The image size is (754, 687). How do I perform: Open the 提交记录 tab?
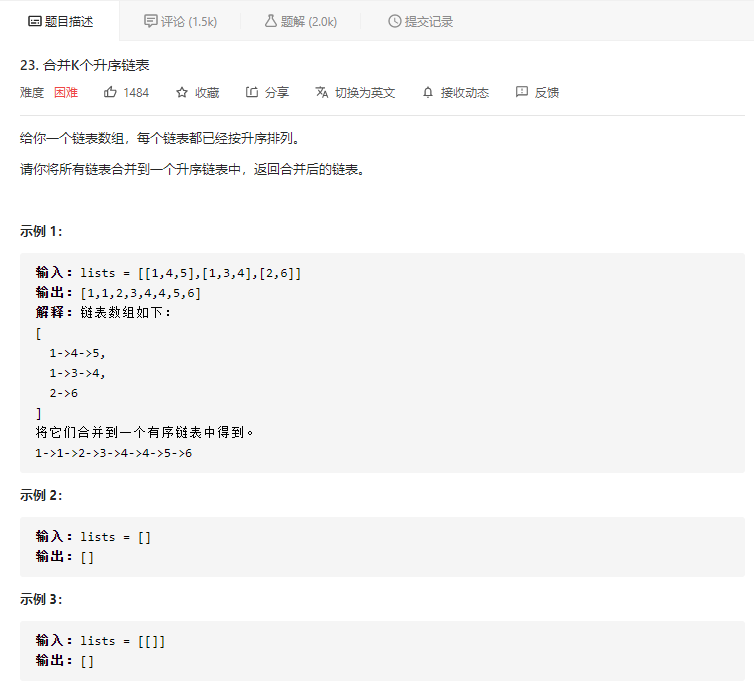(x=420, y=21)
